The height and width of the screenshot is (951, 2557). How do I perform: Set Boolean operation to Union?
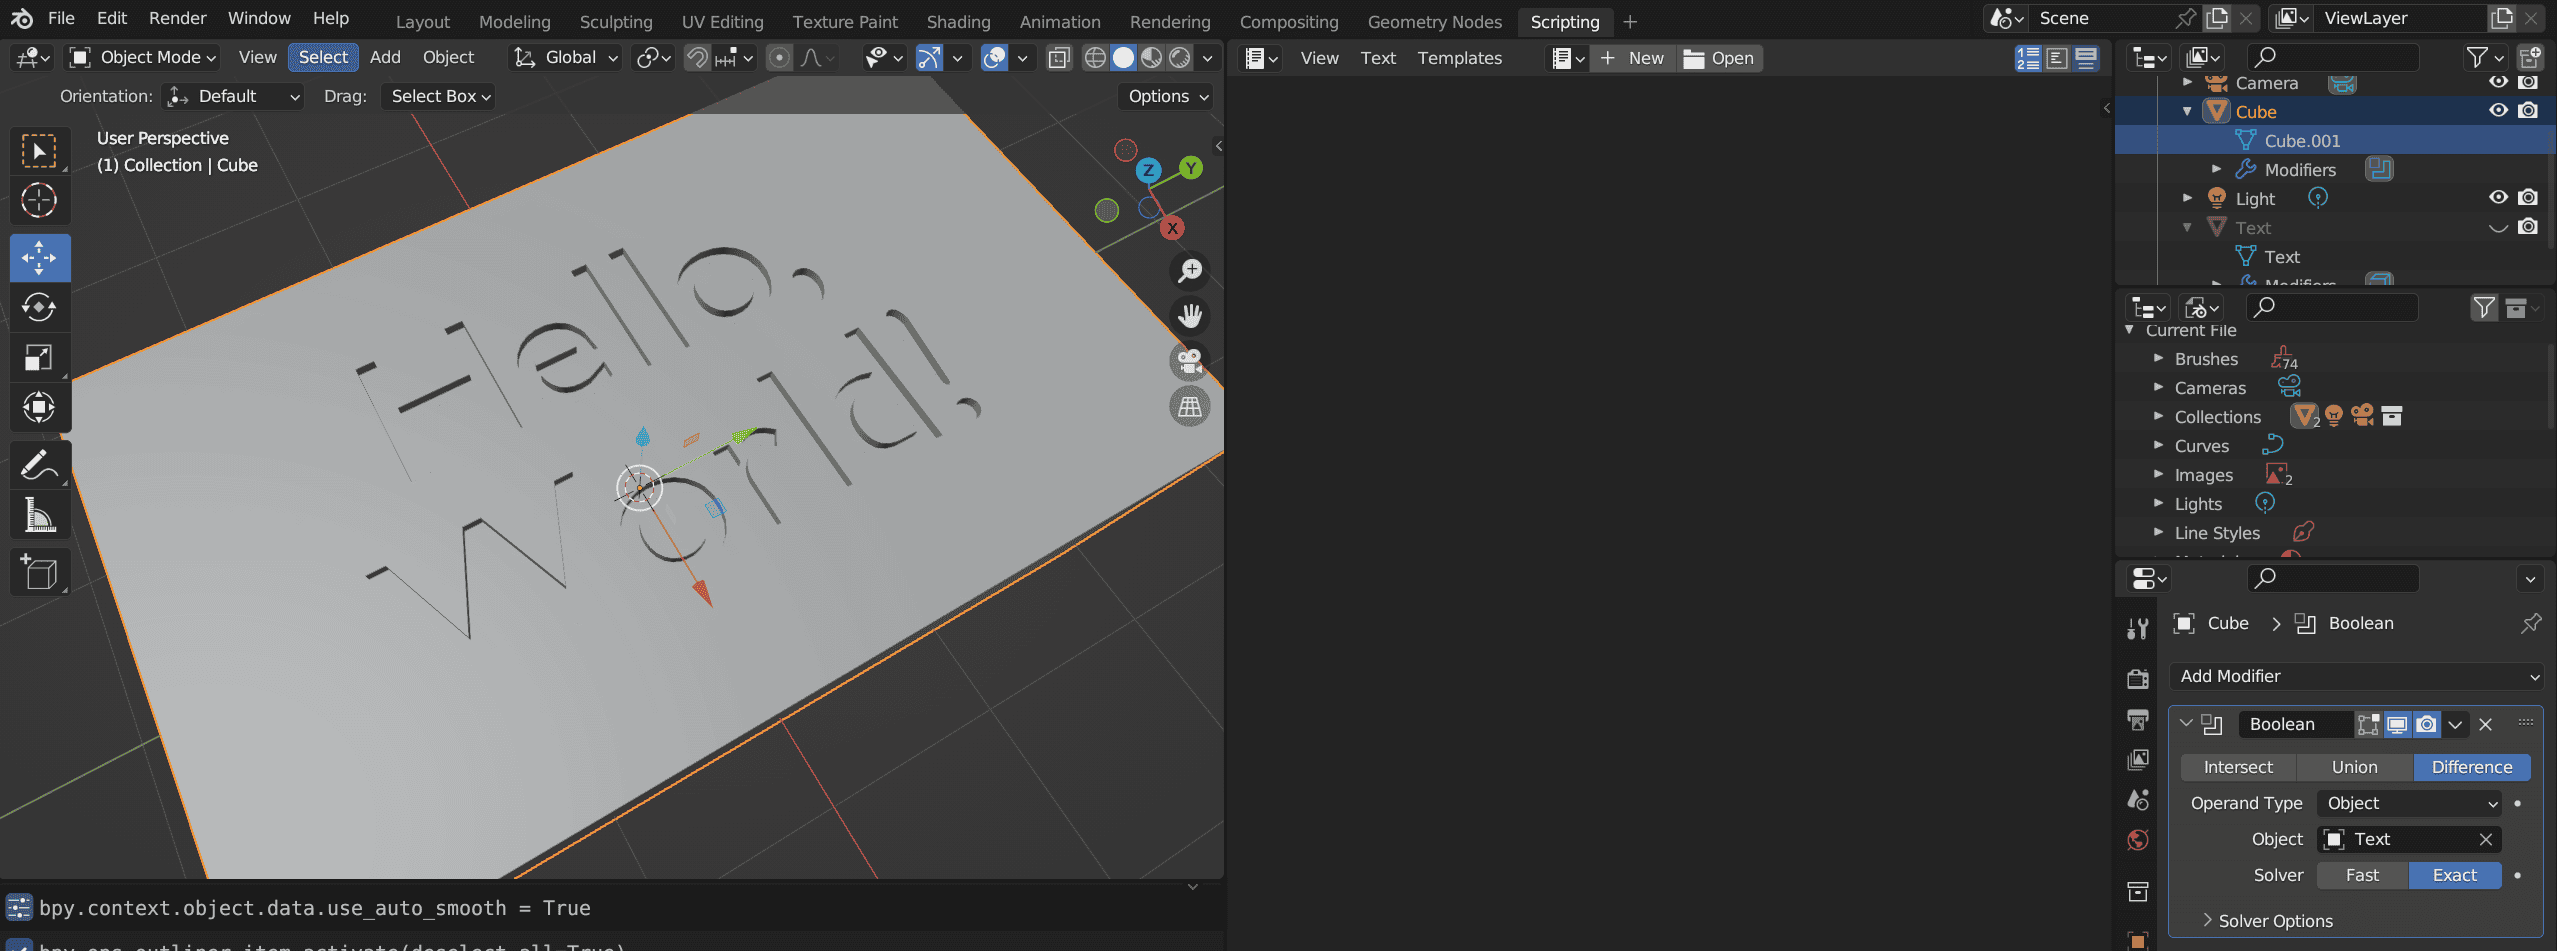coord(2354,767)
